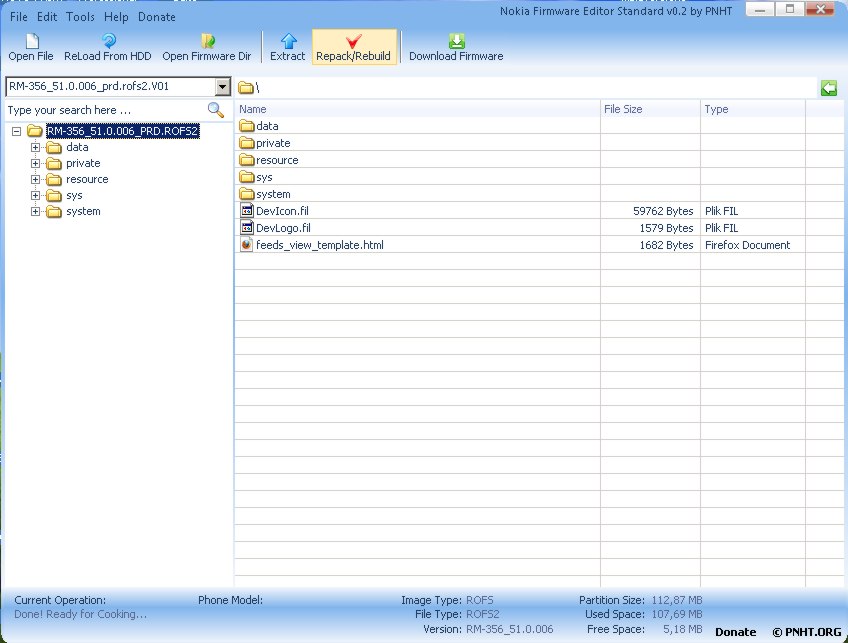
Task: Expand the sys tree node
Action: coord(36,195)
